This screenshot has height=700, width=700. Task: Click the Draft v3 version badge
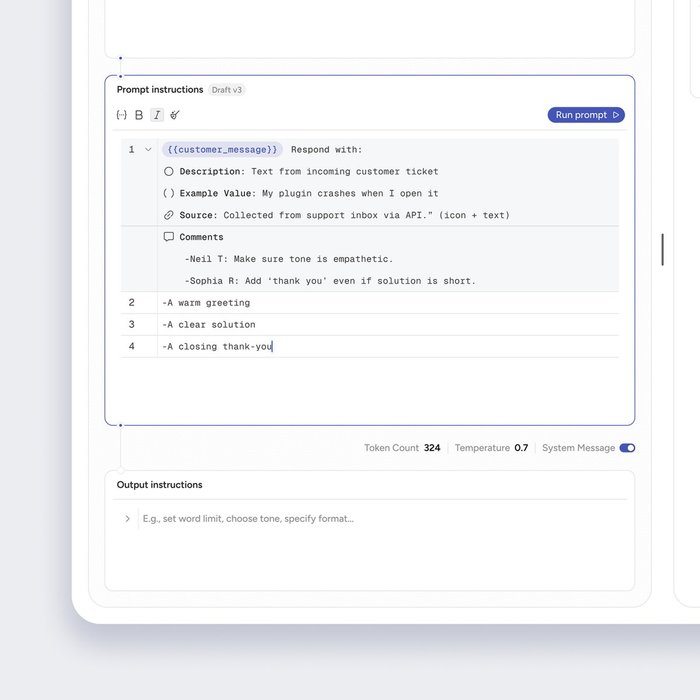[x=227, y=90]
